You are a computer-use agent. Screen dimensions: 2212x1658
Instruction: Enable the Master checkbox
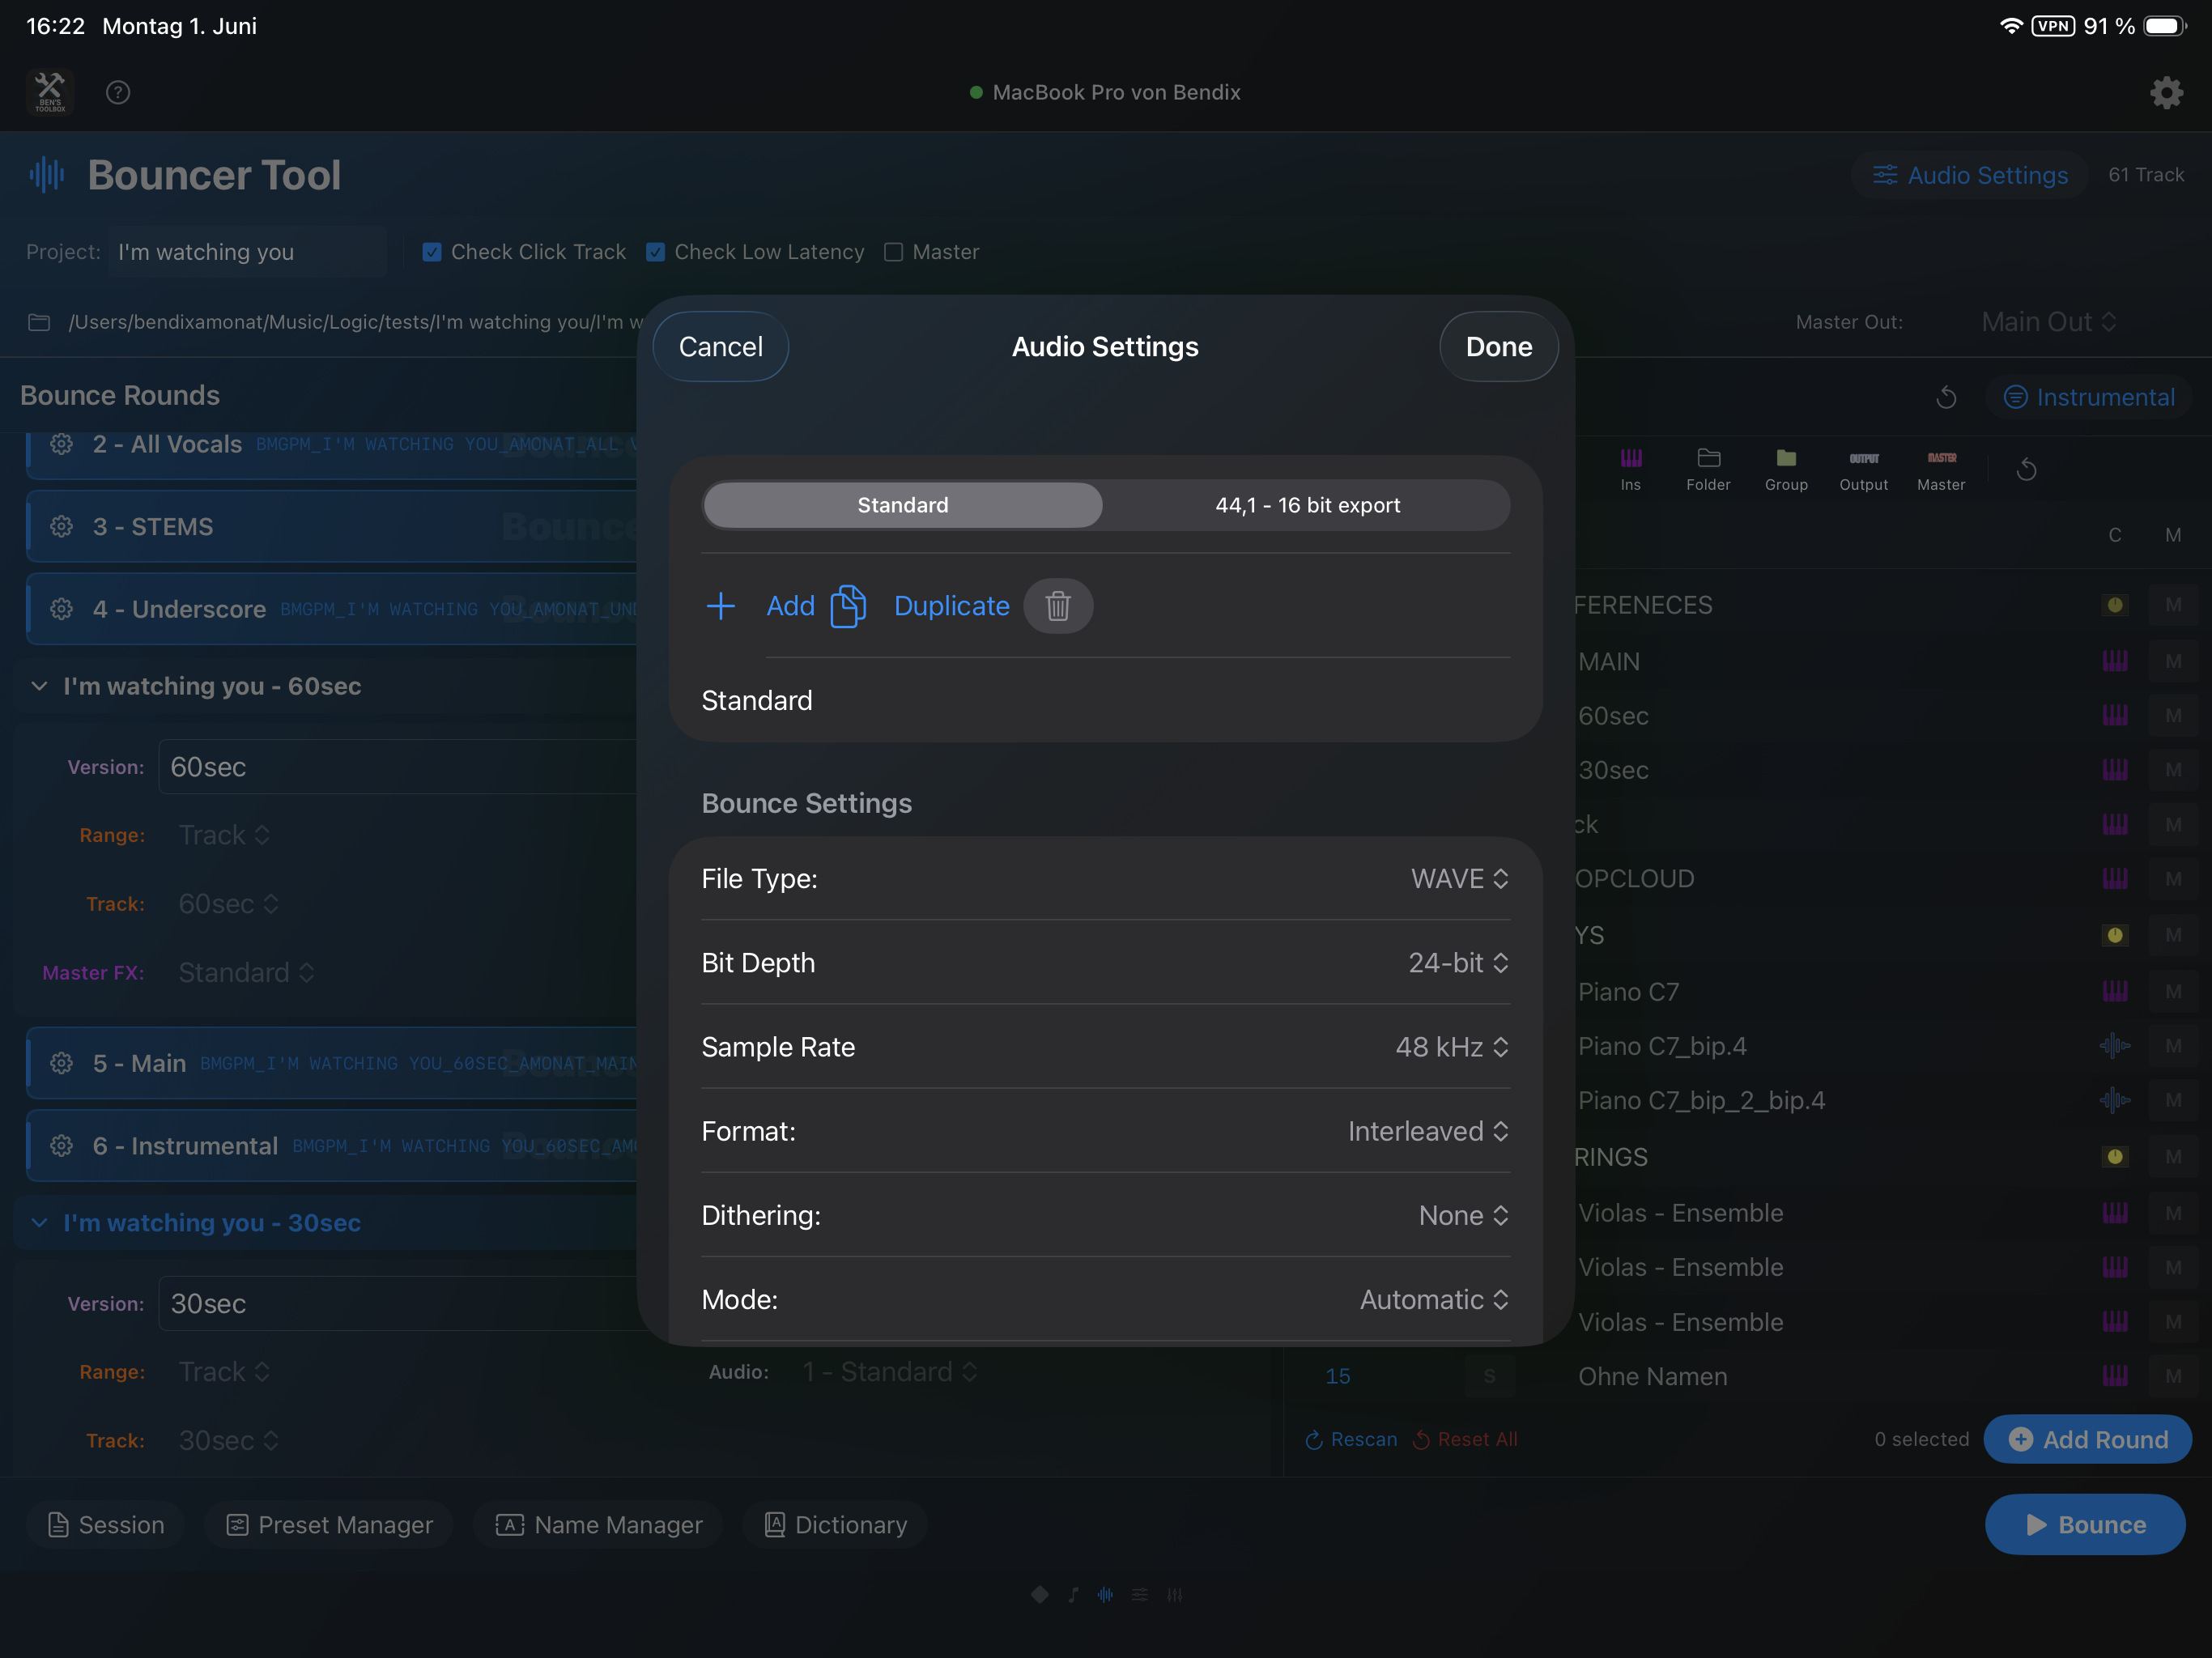[893, 252]
